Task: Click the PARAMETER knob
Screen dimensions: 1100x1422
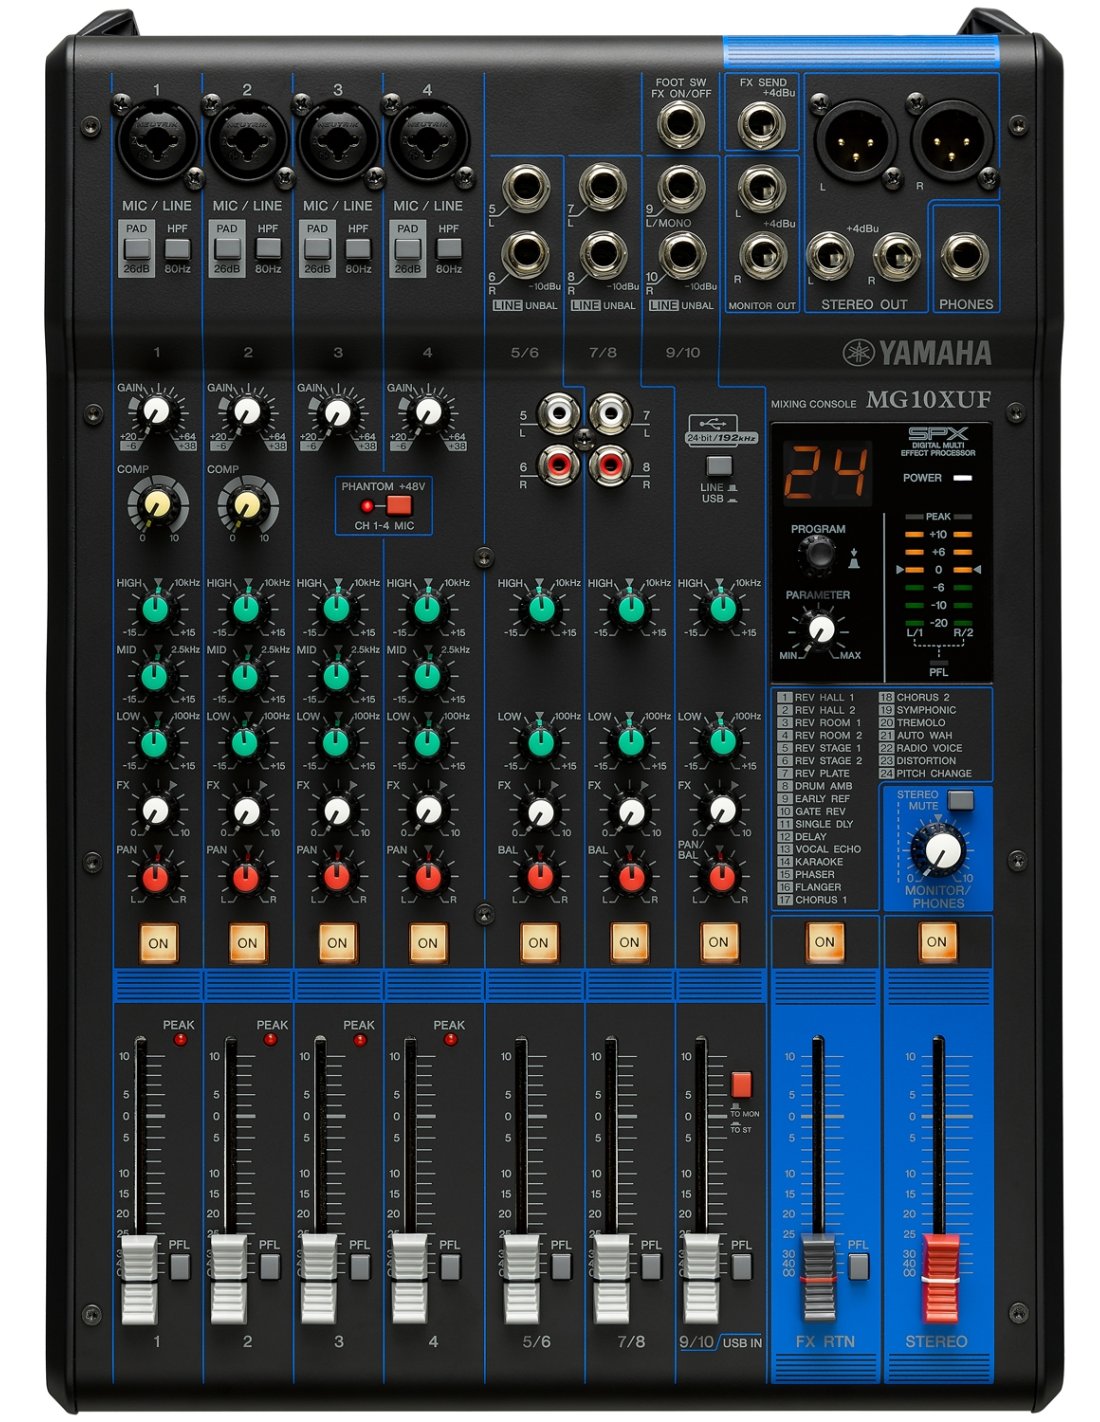Action: point(820,629)
